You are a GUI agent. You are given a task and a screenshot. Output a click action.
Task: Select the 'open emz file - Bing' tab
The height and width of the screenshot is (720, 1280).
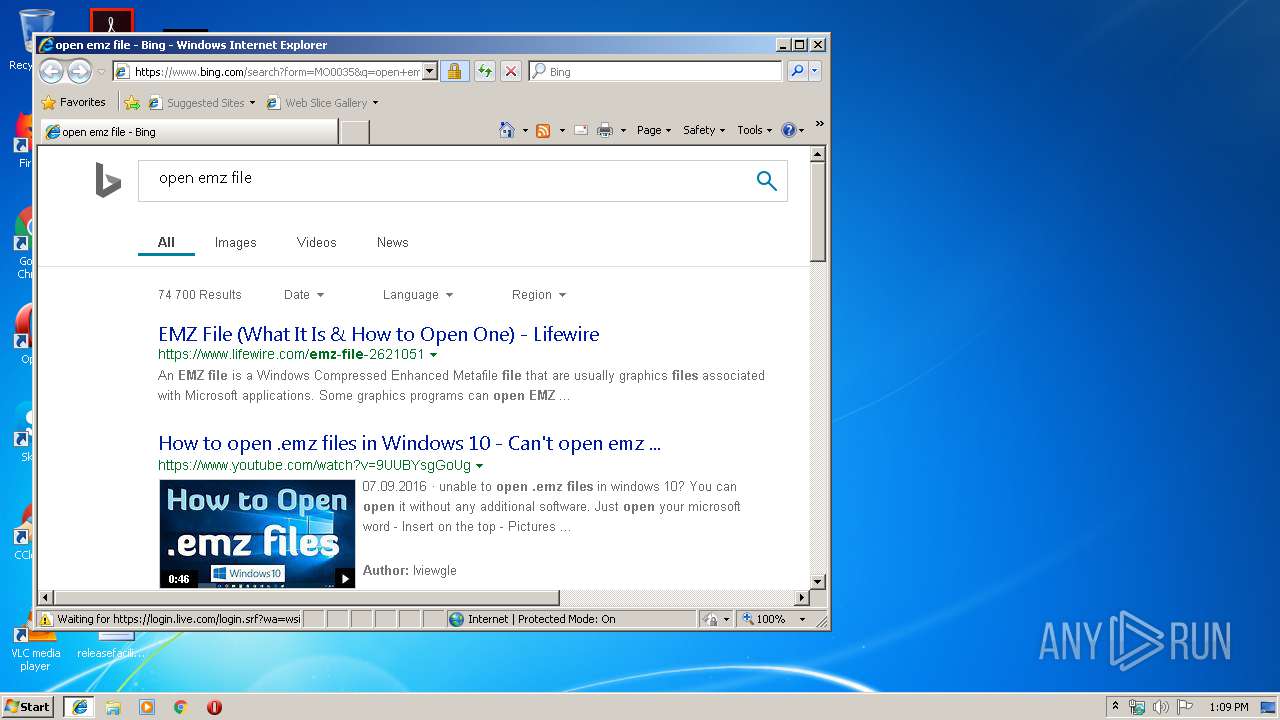tap(190, 131)
